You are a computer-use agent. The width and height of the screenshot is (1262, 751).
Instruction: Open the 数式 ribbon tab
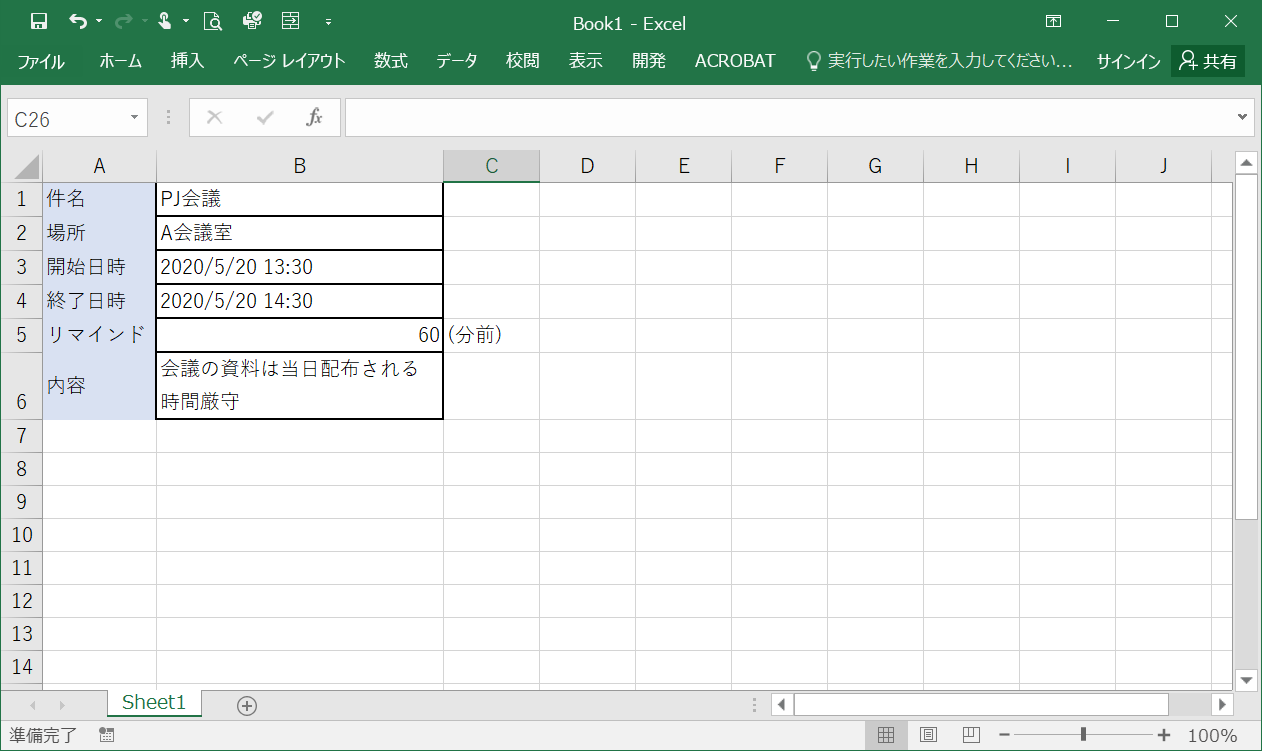(391, 61)
